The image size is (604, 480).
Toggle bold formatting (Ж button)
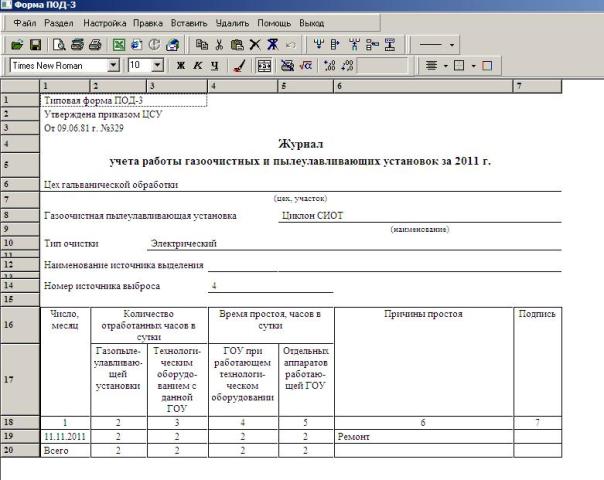pyautogui.click(x=181, y=66)
